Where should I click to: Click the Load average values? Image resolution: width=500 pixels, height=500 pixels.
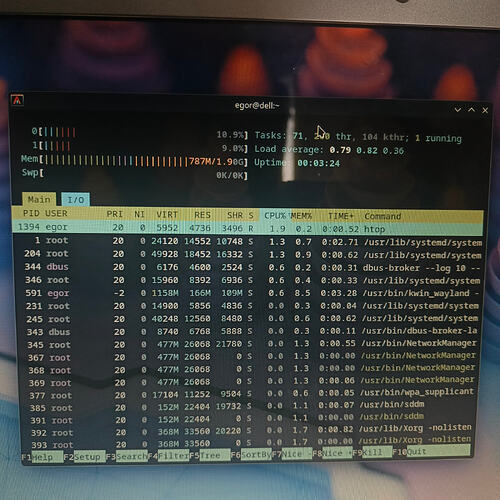tap(367, 150)
